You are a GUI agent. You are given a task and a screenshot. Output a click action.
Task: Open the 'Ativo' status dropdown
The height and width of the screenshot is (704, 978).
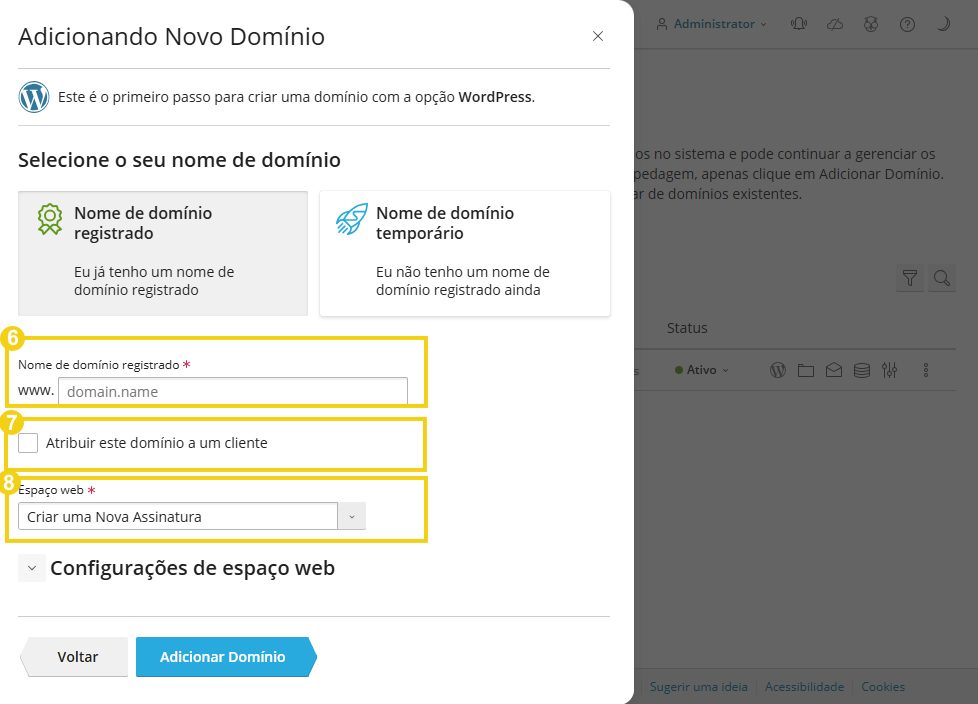pos(701,369)
